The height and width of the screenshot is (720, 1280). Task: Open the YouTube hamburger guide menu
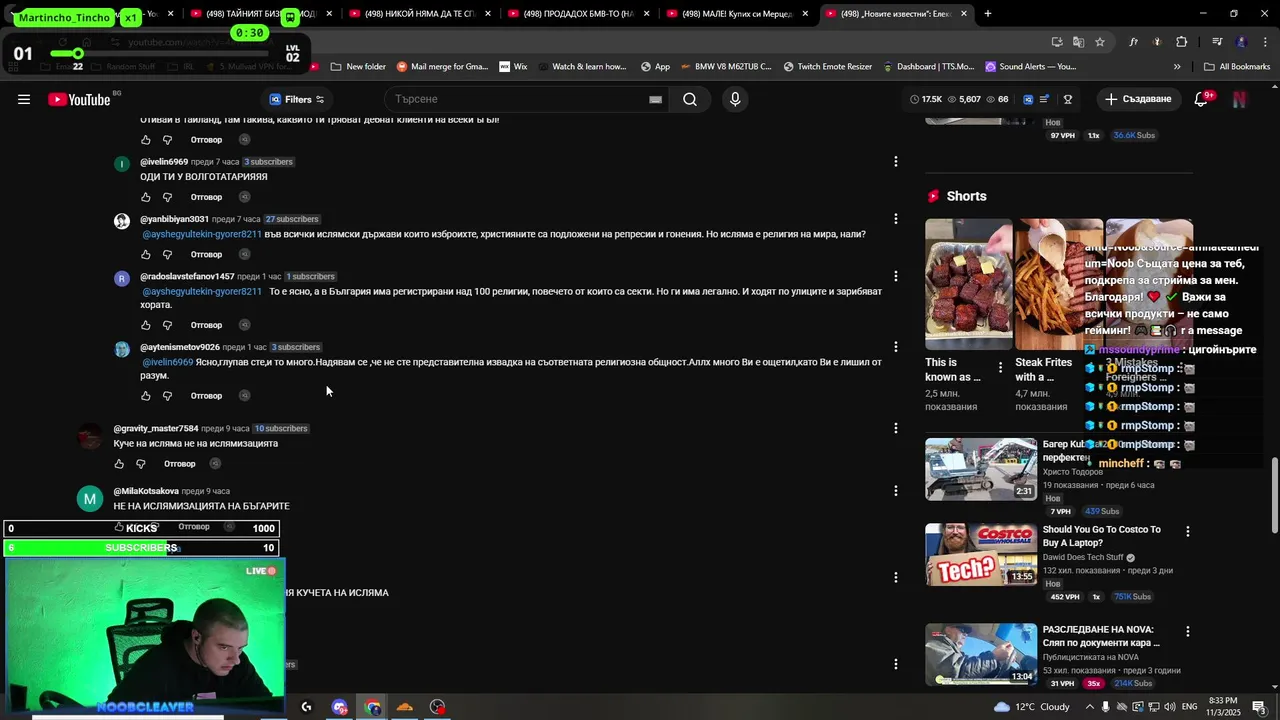click(x=24, y=99)
